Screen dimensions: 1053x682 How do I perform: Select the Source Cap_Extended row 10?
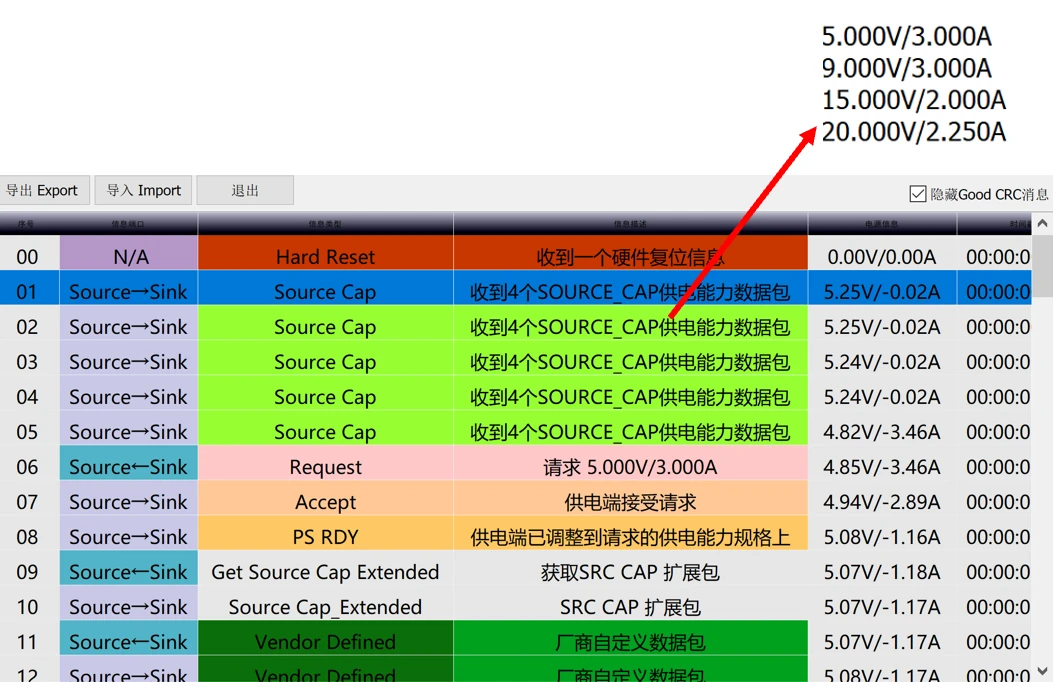pos(325,607)
